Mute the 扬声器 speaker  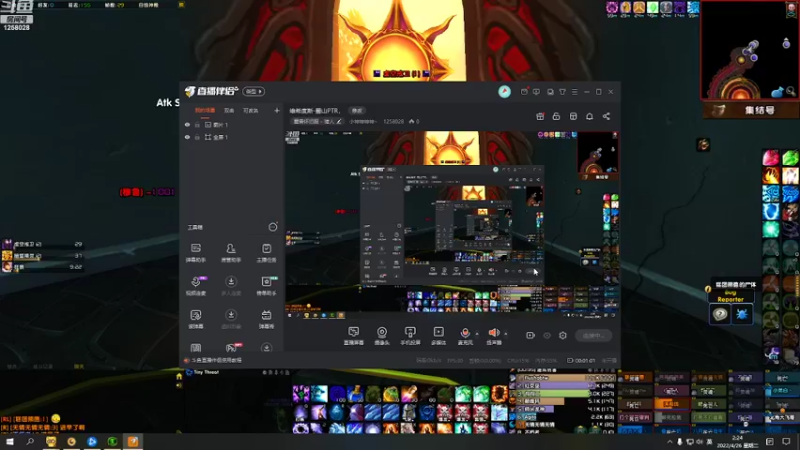(494, 336)
